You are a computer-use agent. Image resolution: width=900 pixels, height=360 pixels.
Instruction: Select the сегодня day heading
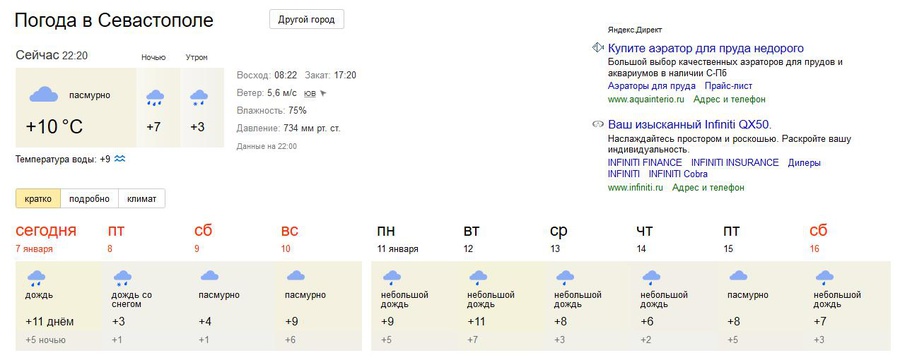tap(46, 231)
